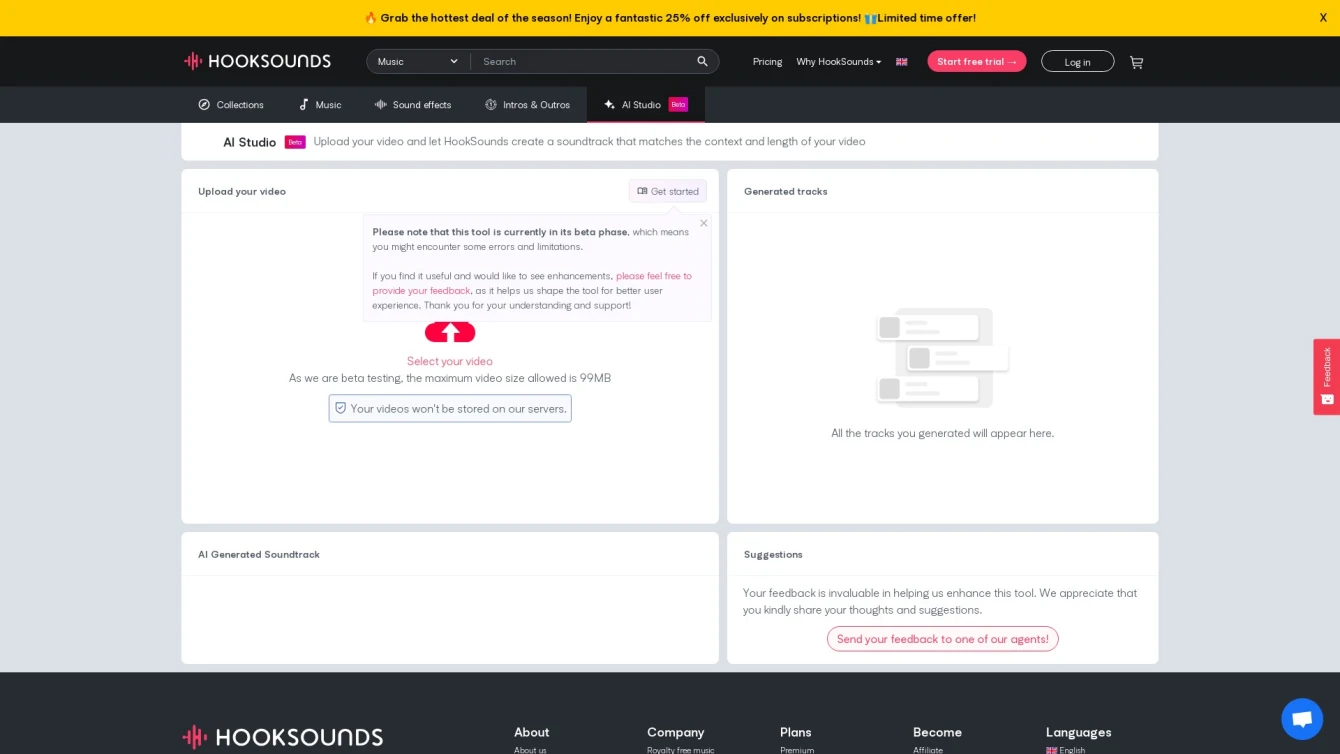Close the beta phase notice popup
Image resolution: width=1340 pixels, height=754 pixels.
(703, 223)
